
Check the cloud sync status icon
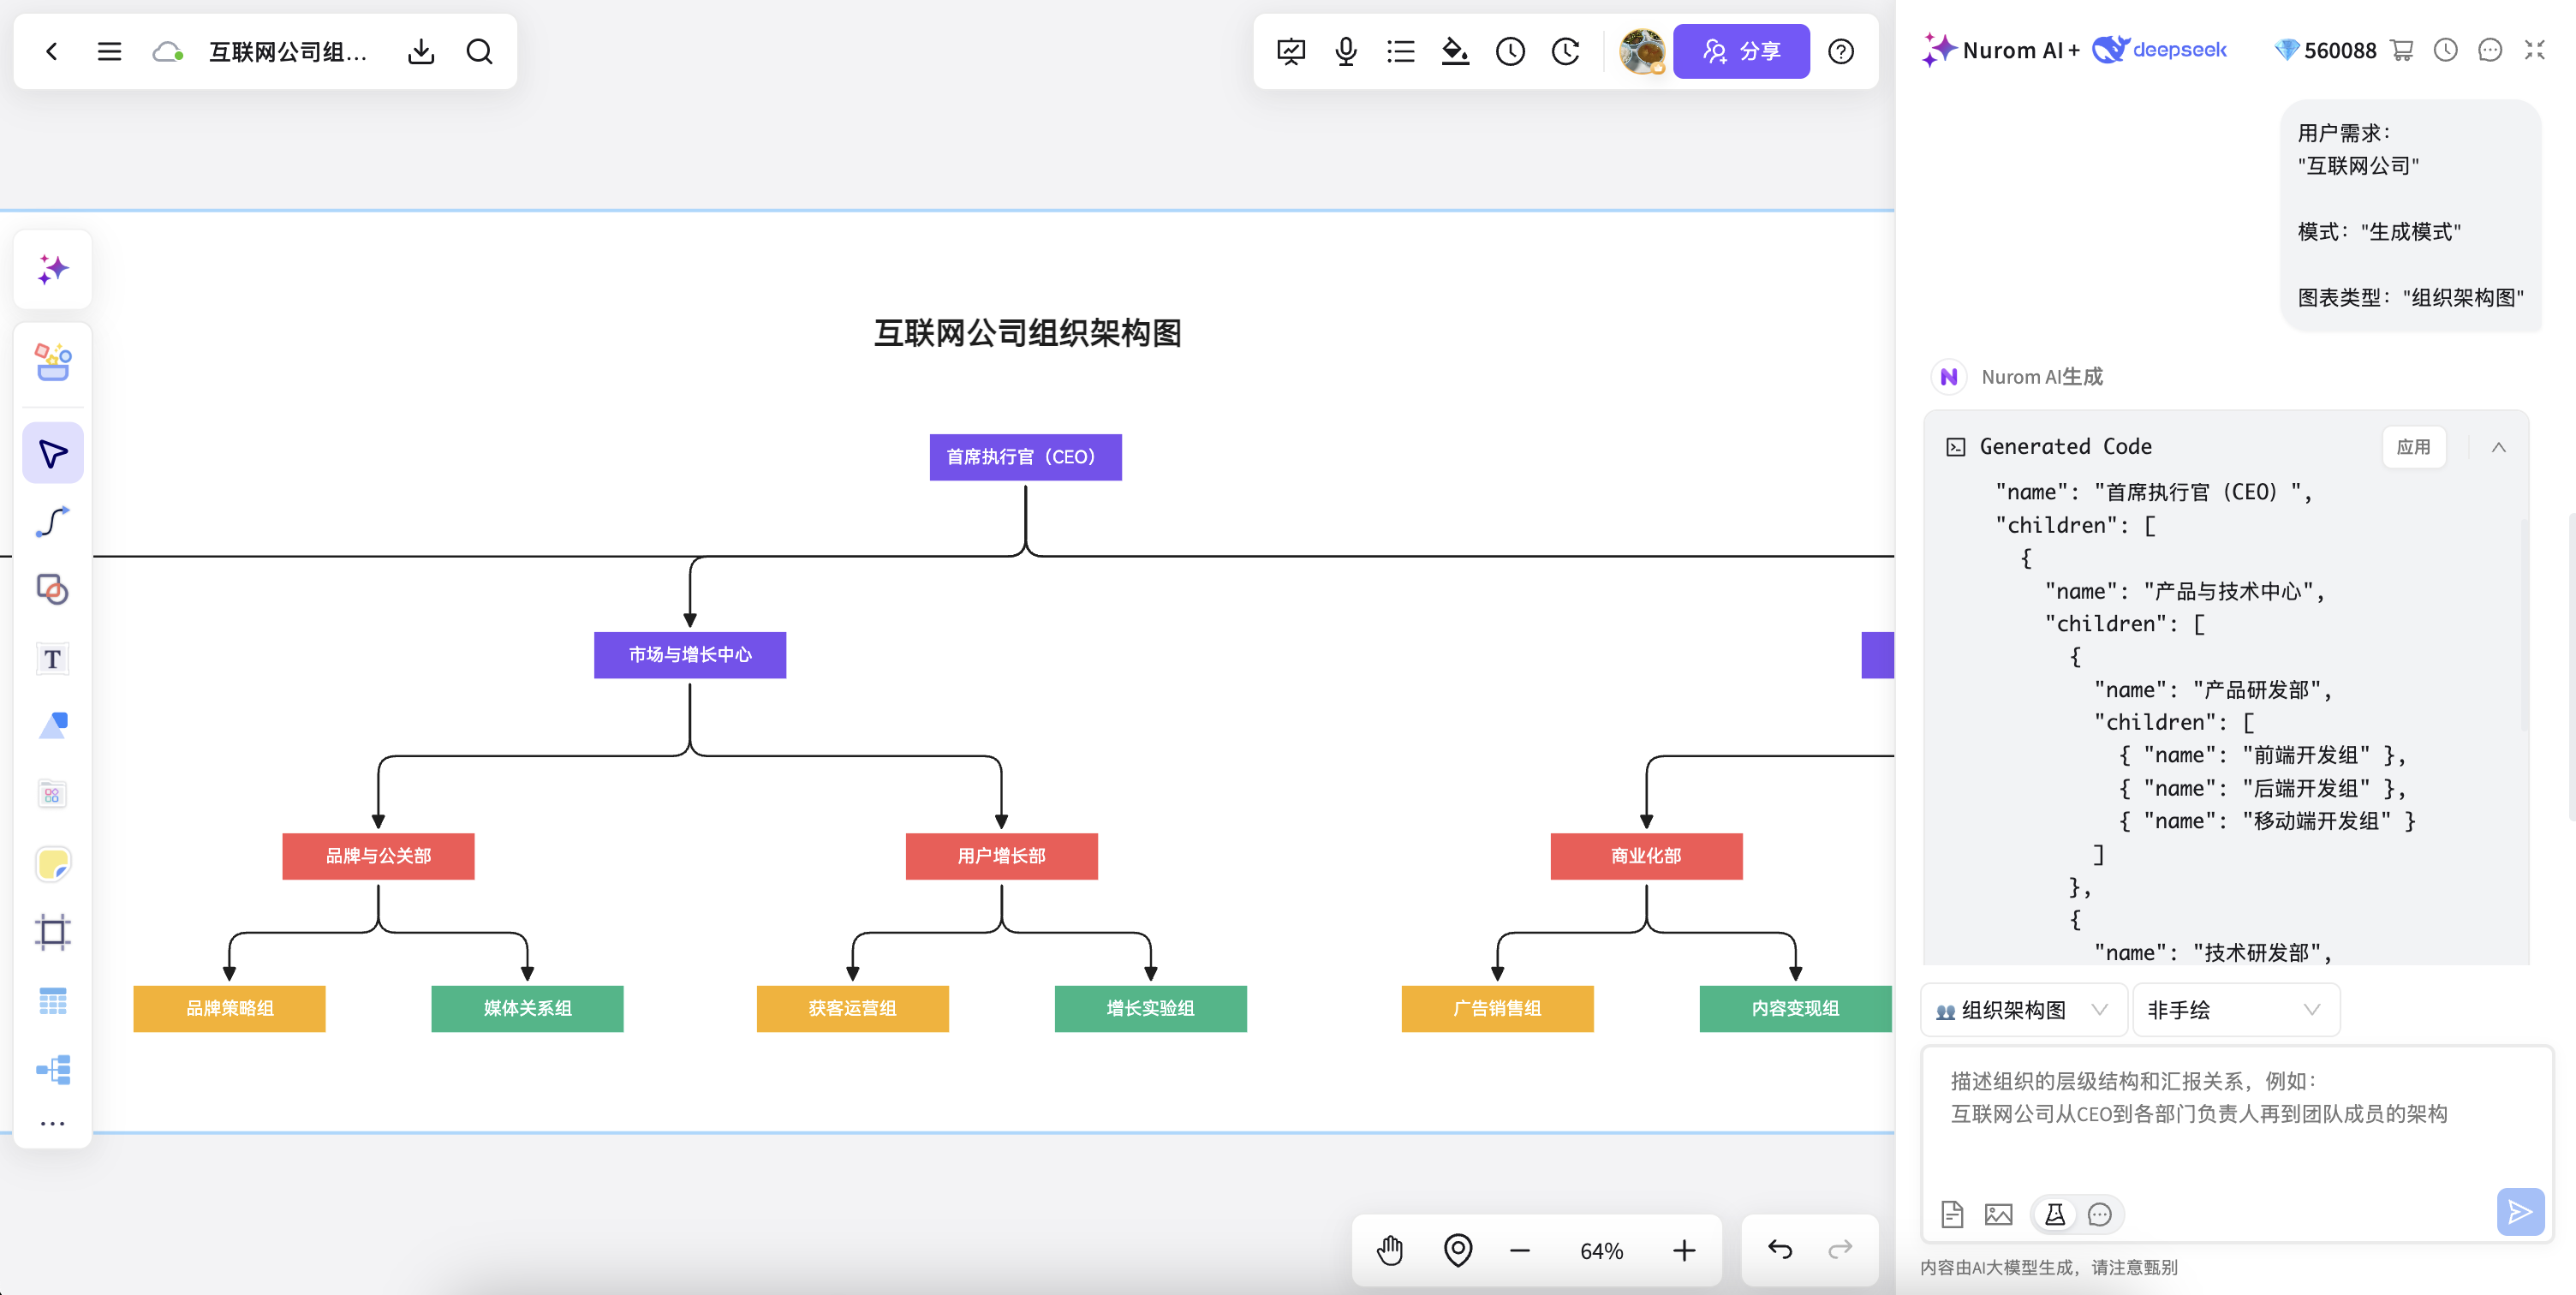168,51
